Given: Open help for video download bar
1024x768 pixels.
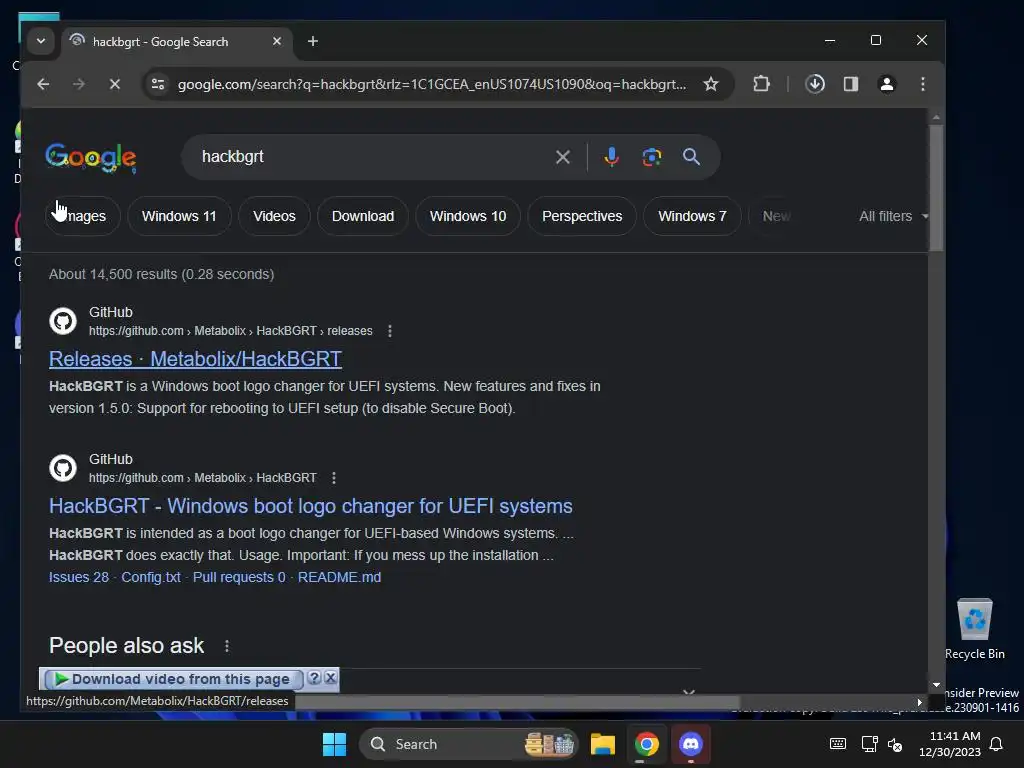Looking at the screenshot, I should [x=314, y=678].
